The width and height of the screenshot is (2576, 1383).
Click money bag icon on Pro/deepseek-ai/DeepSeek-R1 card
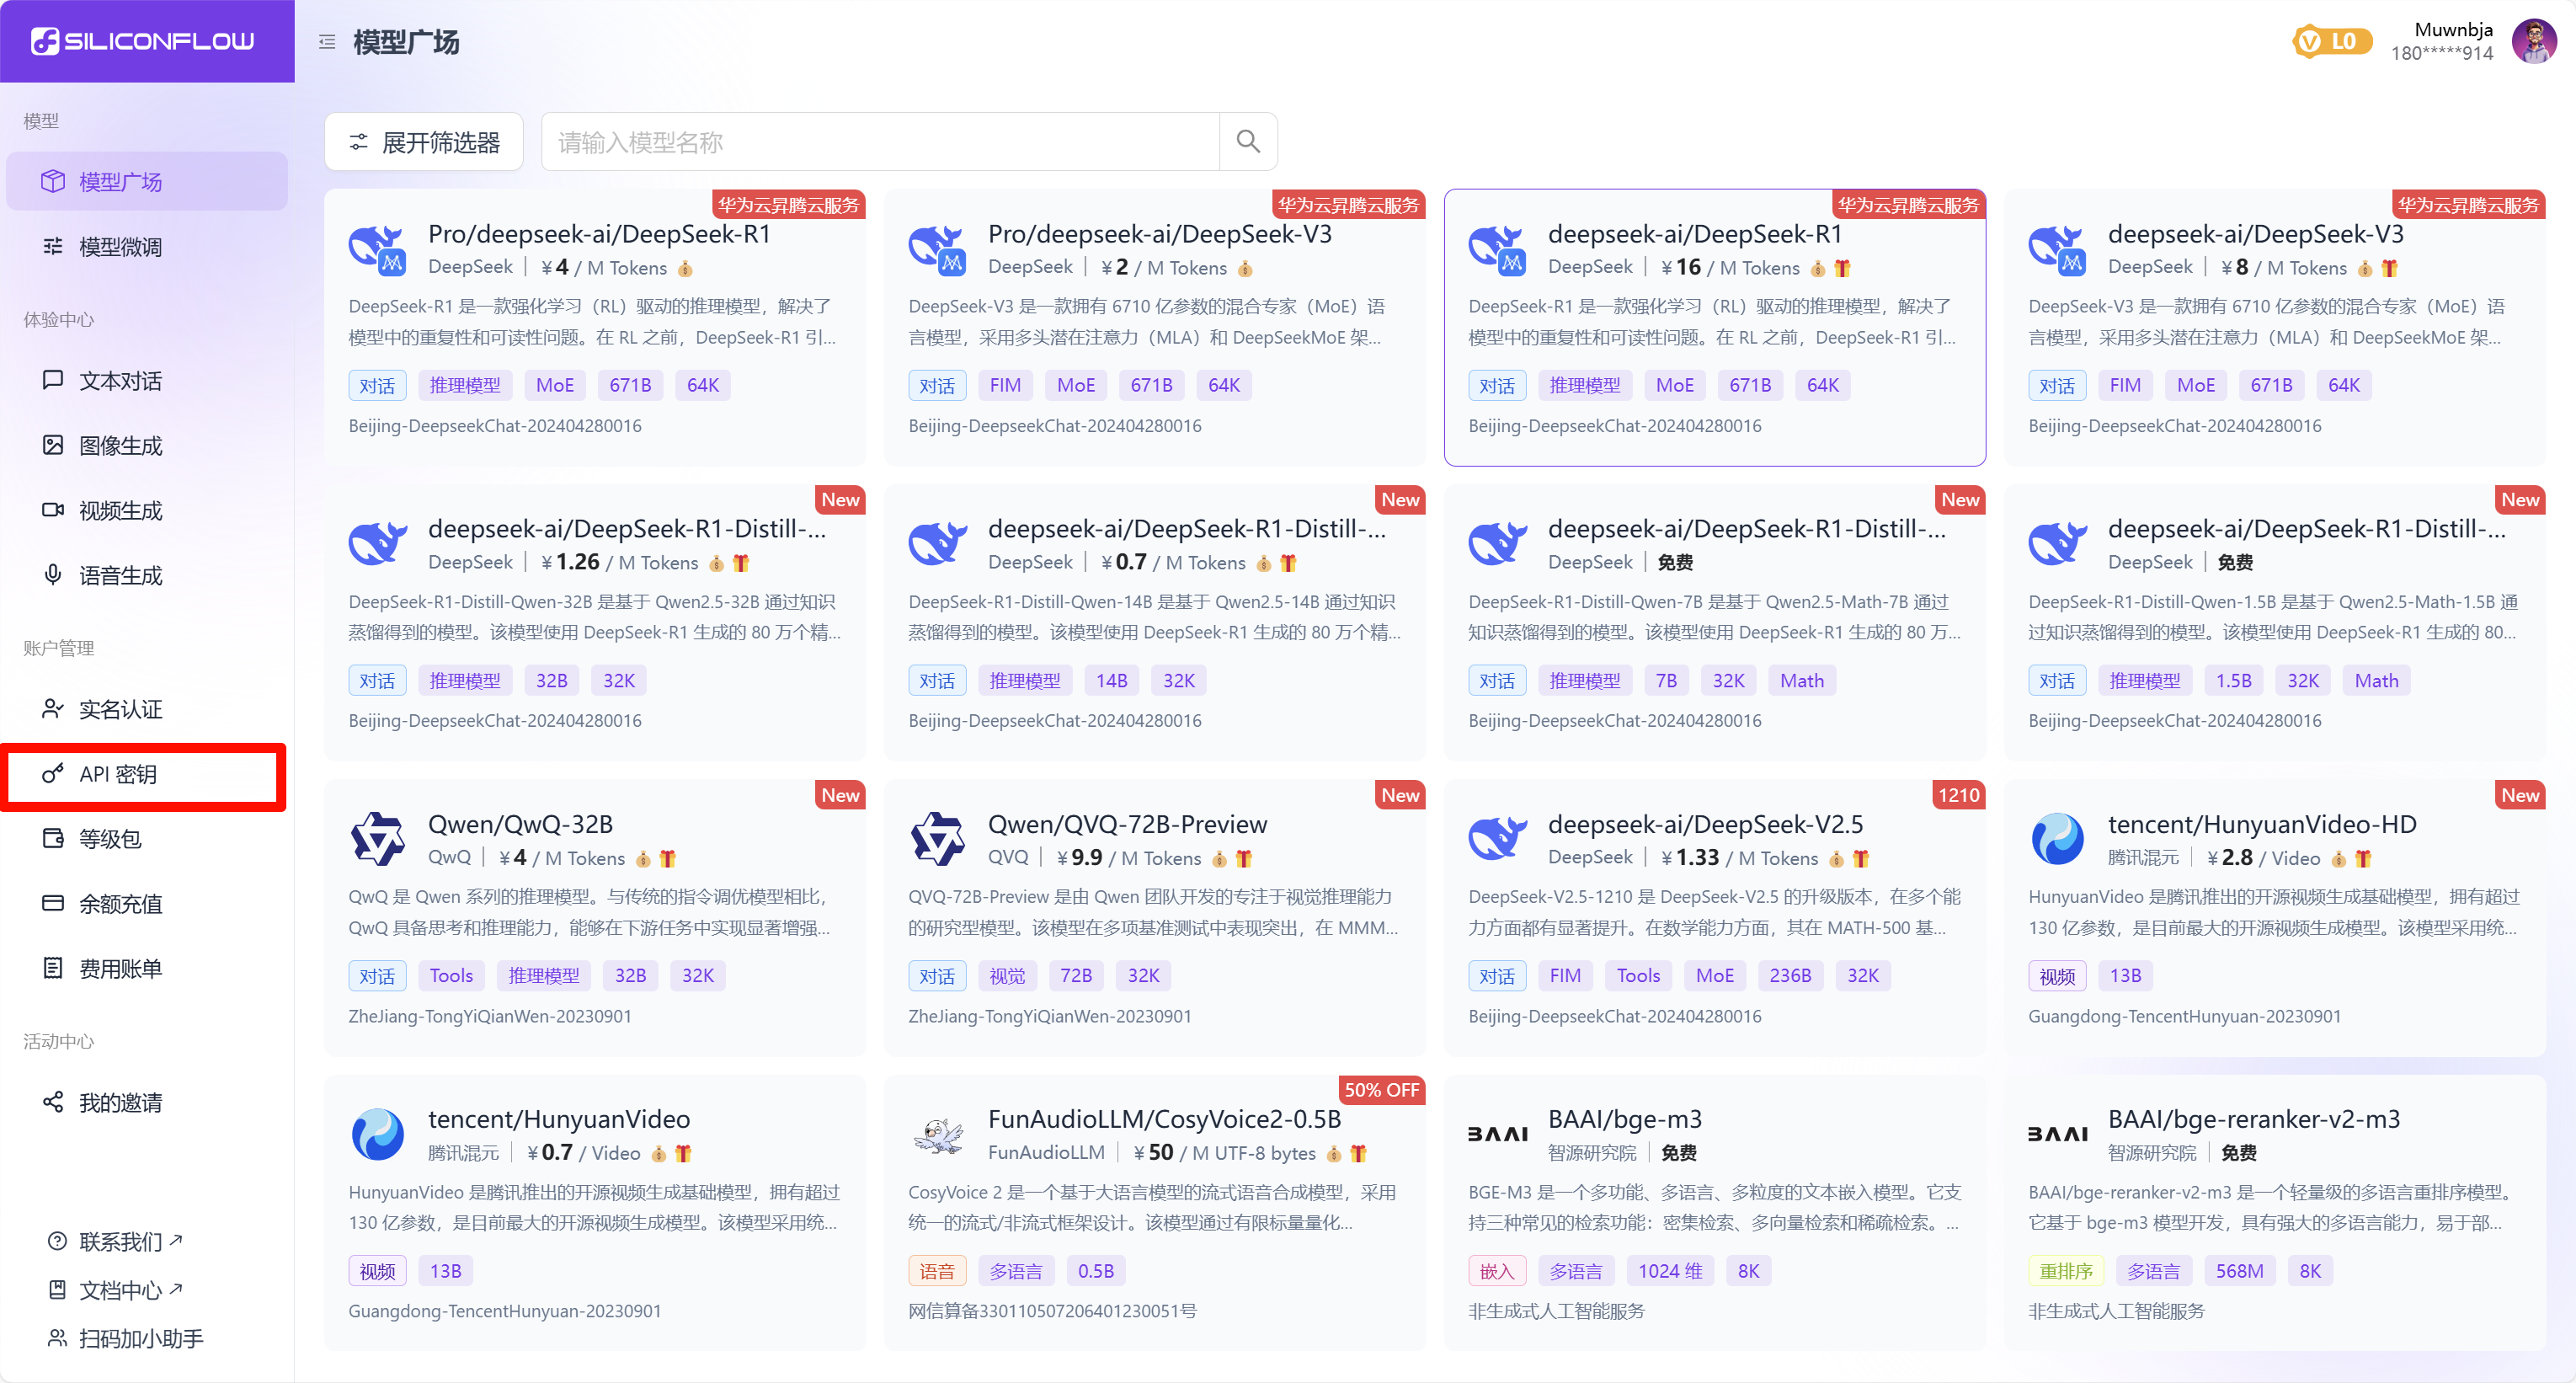click(x=685, y=268)
